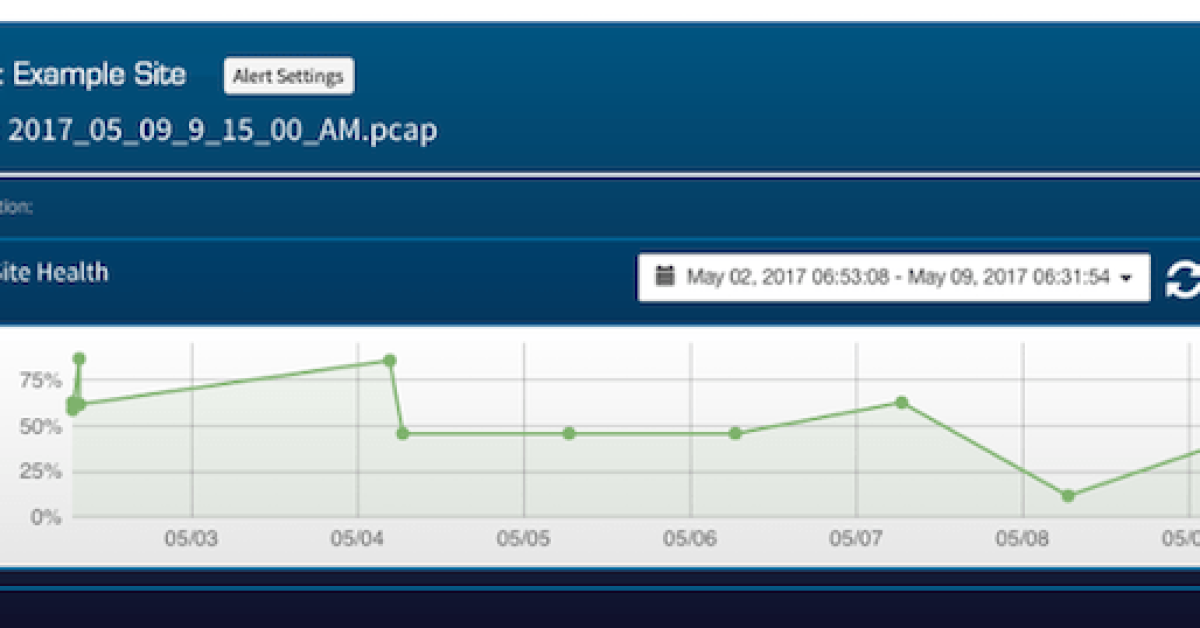Click the 05/03 x-axis label
Viewport: 1200px width, 628px height.
click(192, 539)
